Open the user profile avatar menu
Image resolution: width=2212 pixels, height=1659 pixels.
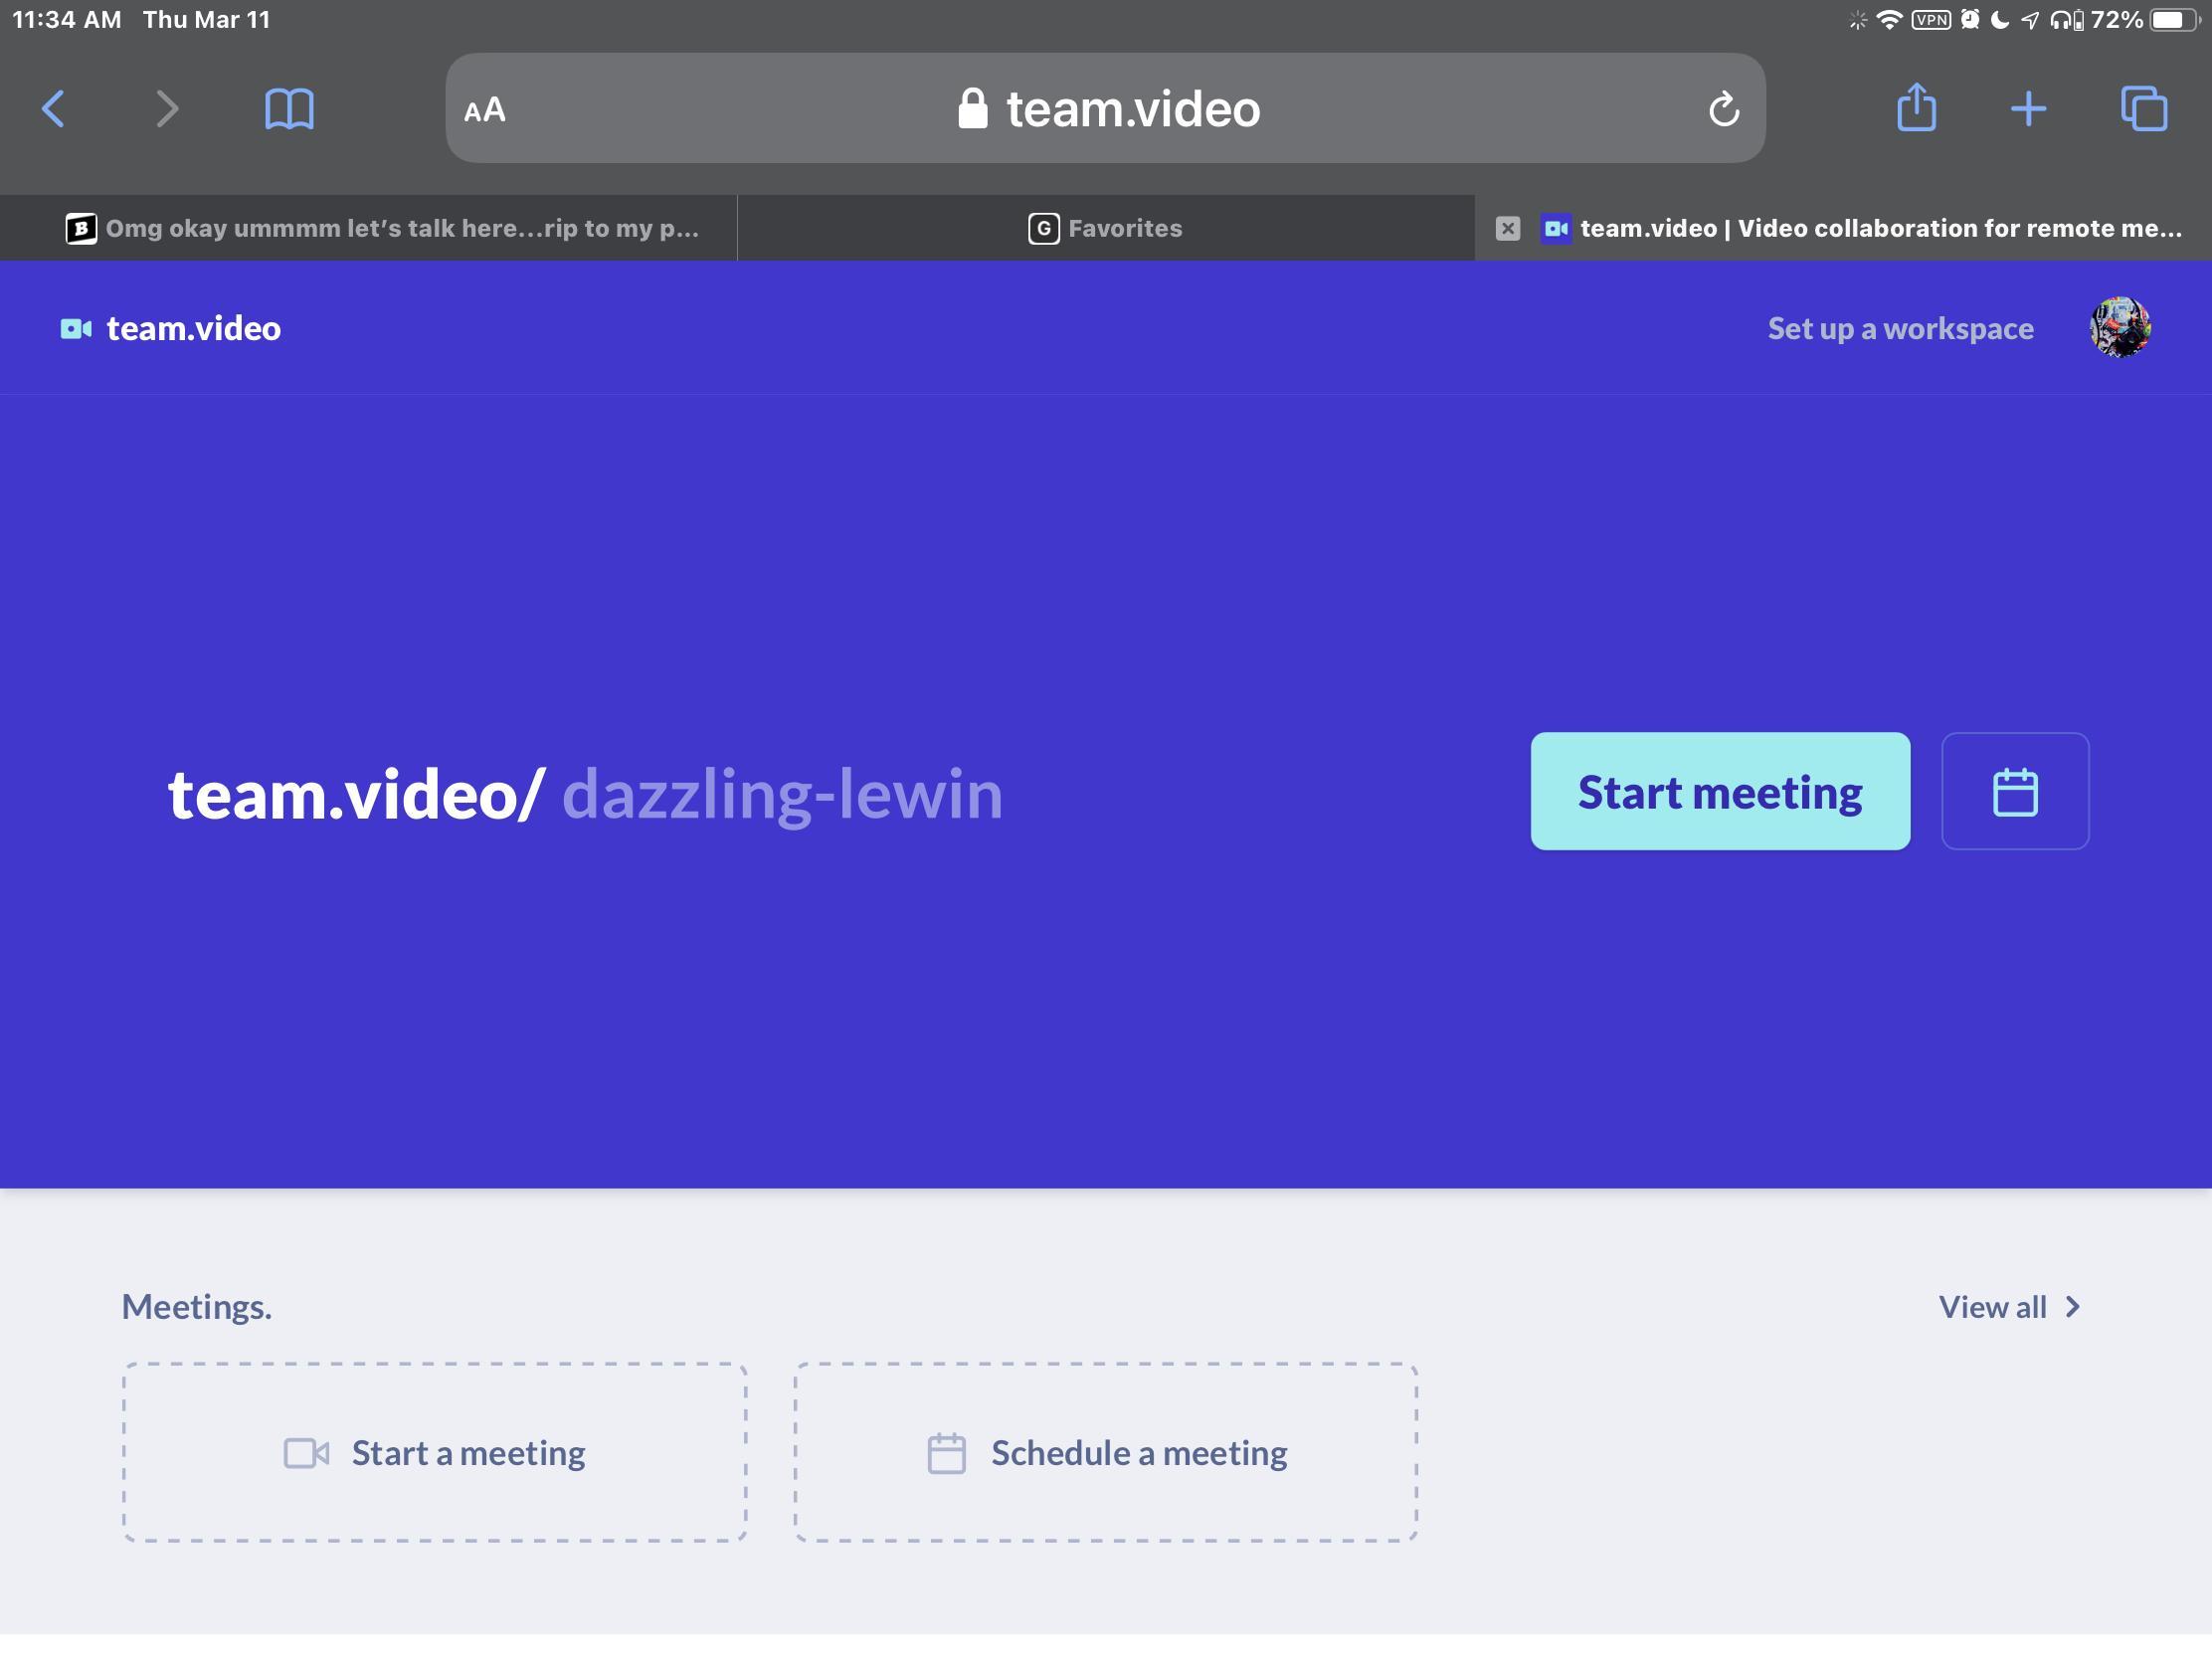click(x=2119, y=327)
